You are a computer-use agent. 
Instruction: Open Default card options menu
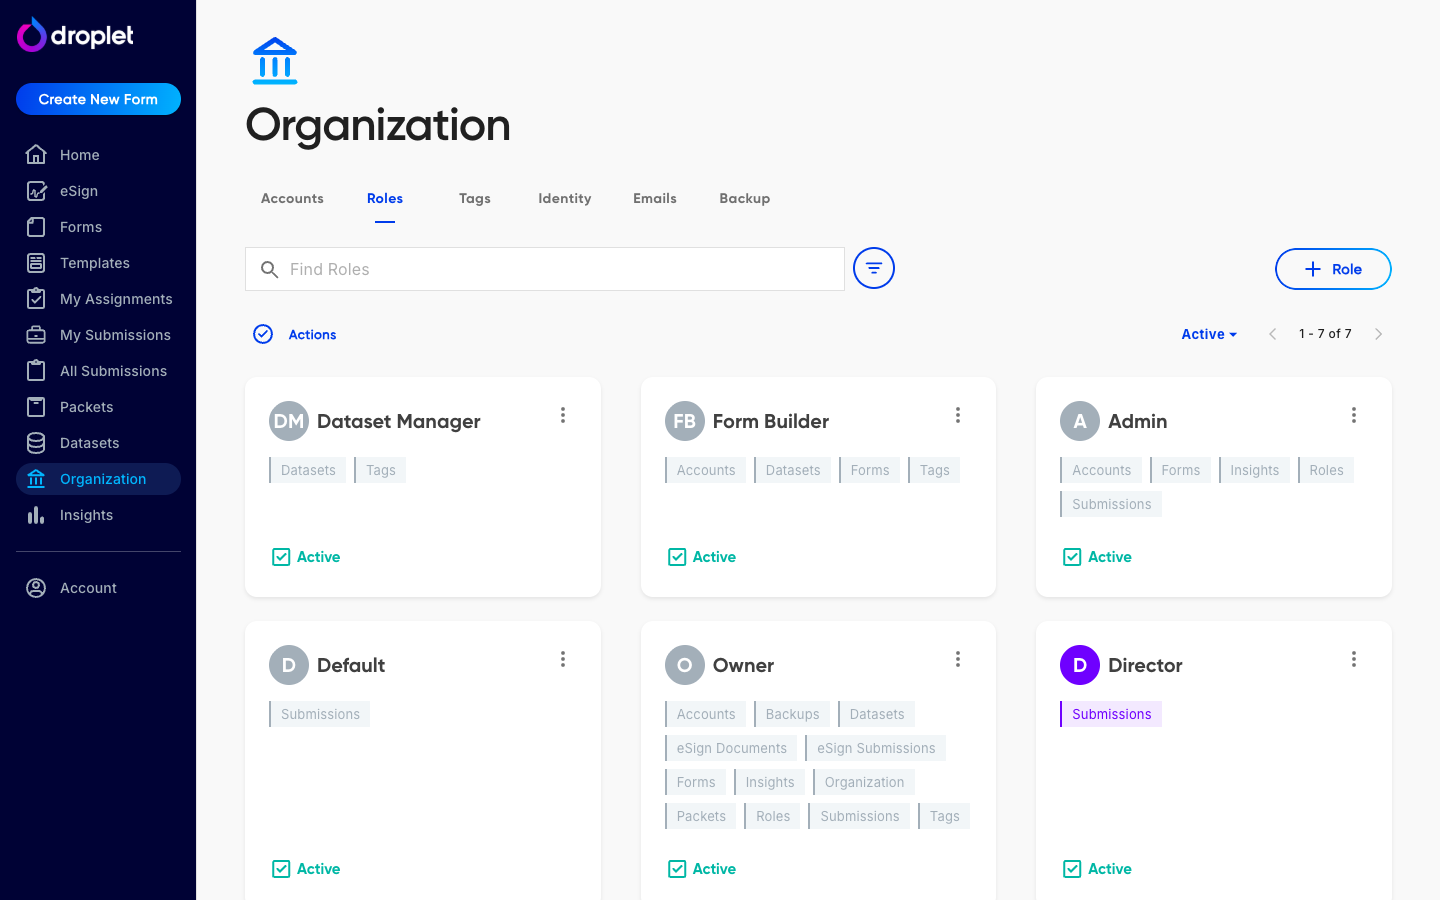[563, 659]
